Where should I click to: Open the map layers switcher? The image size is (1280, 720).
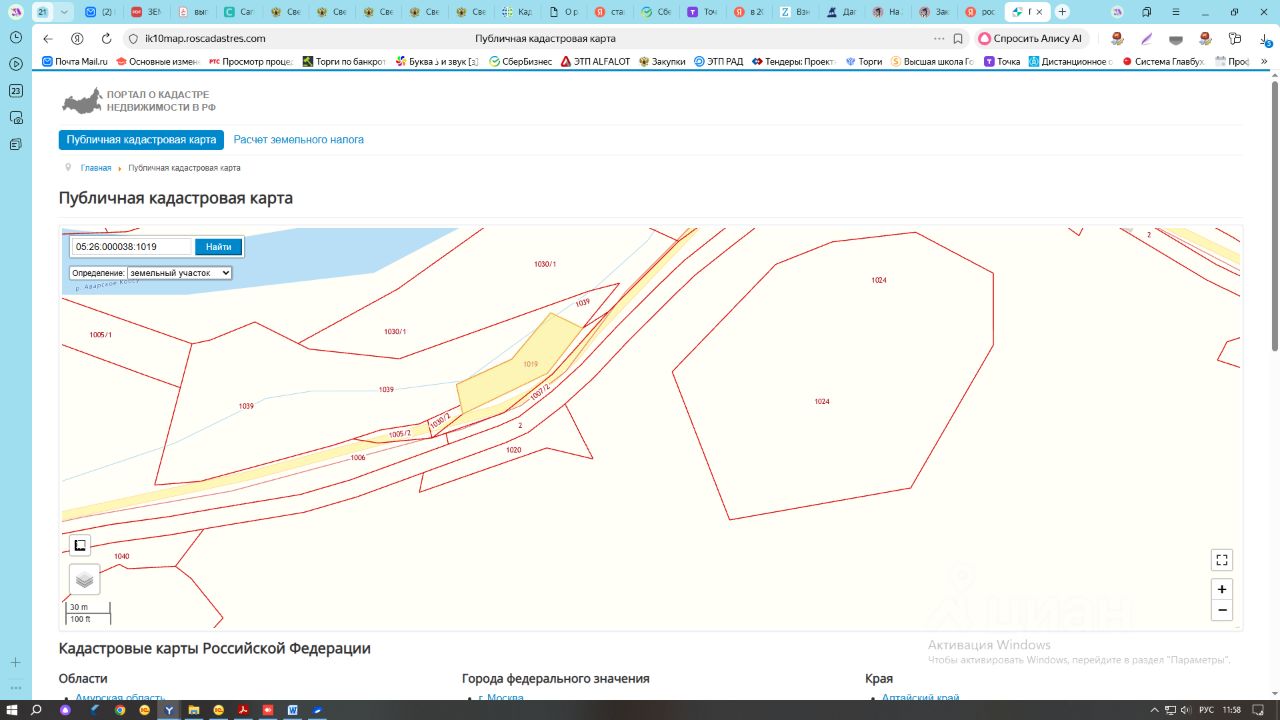click(x=84, y=579)
